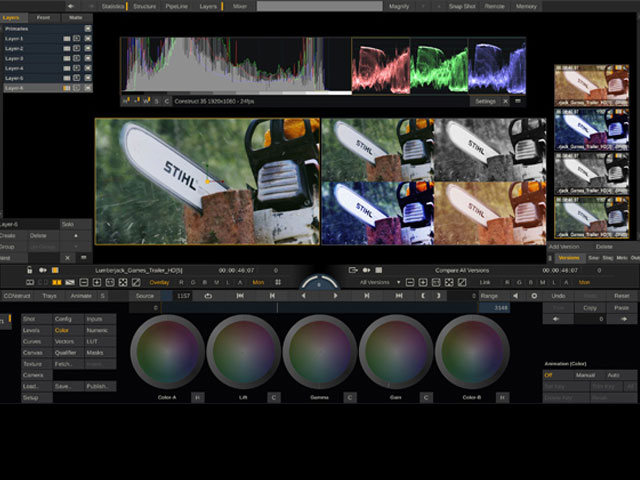Click the 1157 frame number field
This screenshot has height=480, width=640.
[x=183, y=296]
